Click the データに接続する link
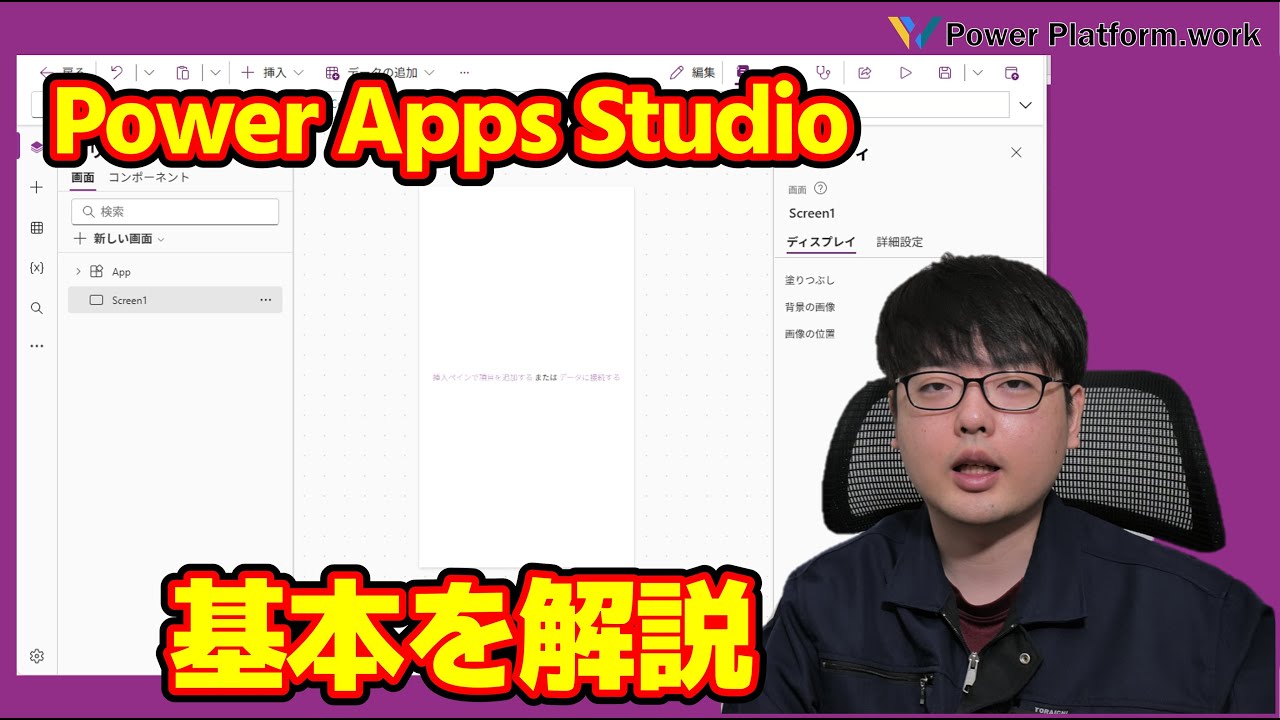 pos(590,378)
